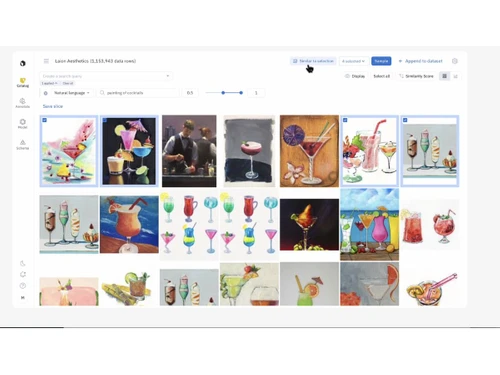This screenshot has width=500, height=375.
Task: Open the Natural language dropdown
Action: click(72, 93)
